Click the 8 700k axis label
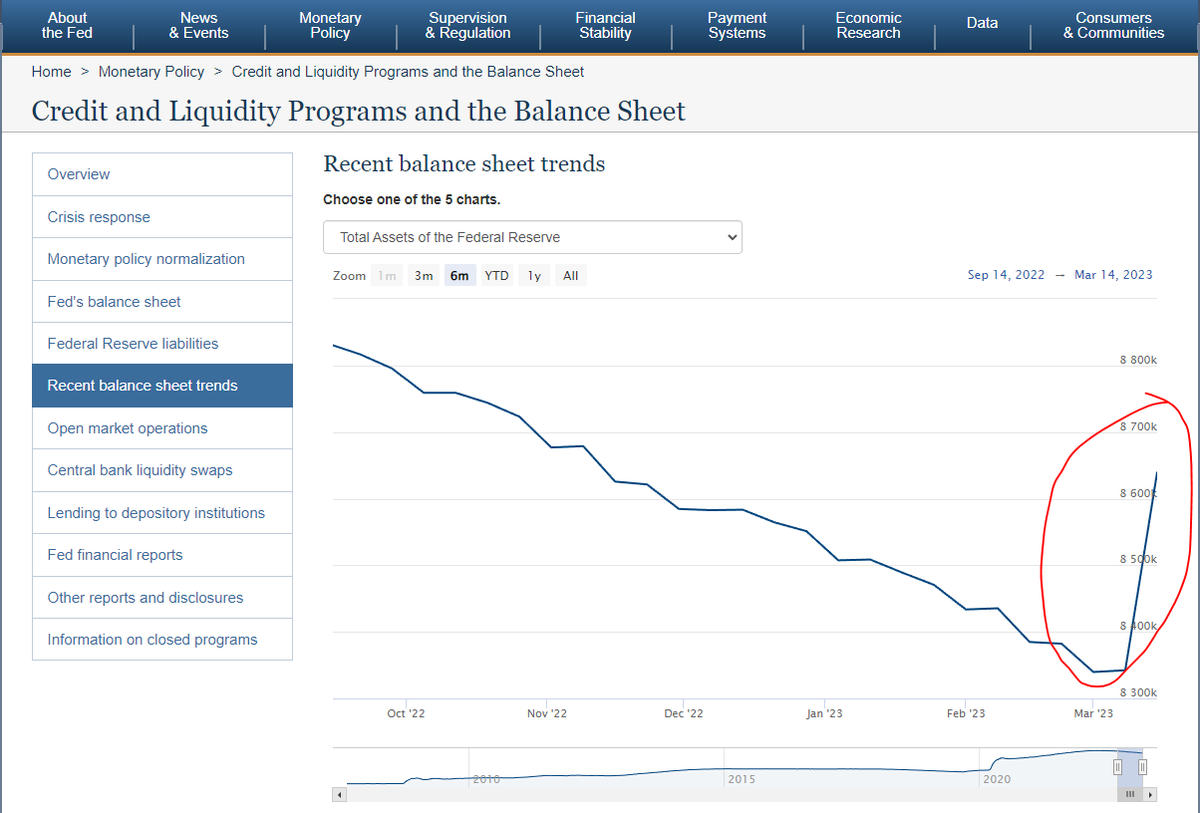This screenshot has width=1200, height=813. [x=1138, y=426]
